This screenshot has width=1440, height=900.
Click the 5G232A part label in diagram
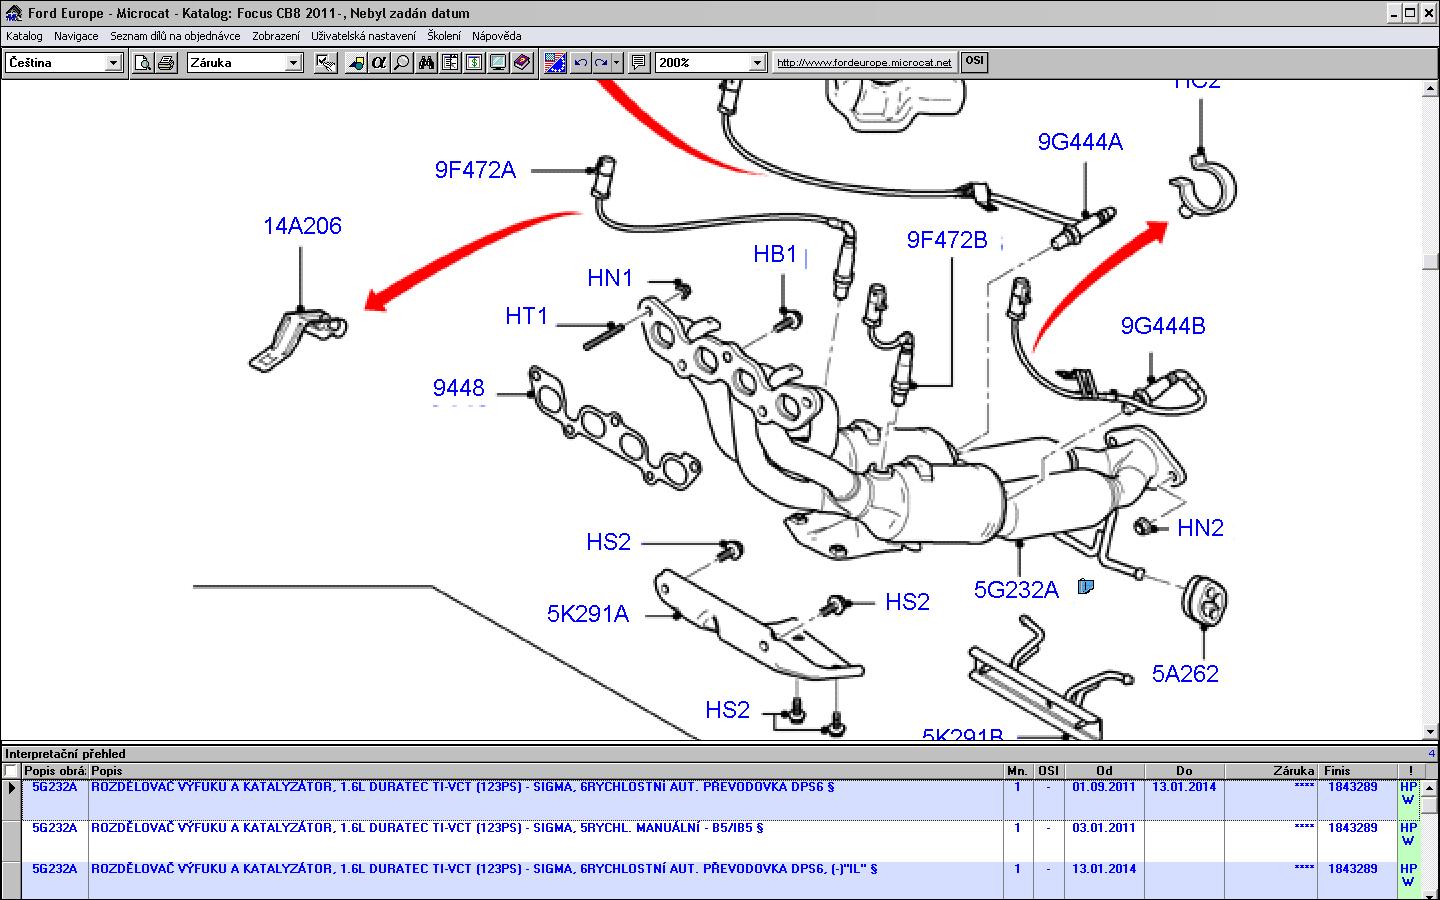[x=1016, y=590]
